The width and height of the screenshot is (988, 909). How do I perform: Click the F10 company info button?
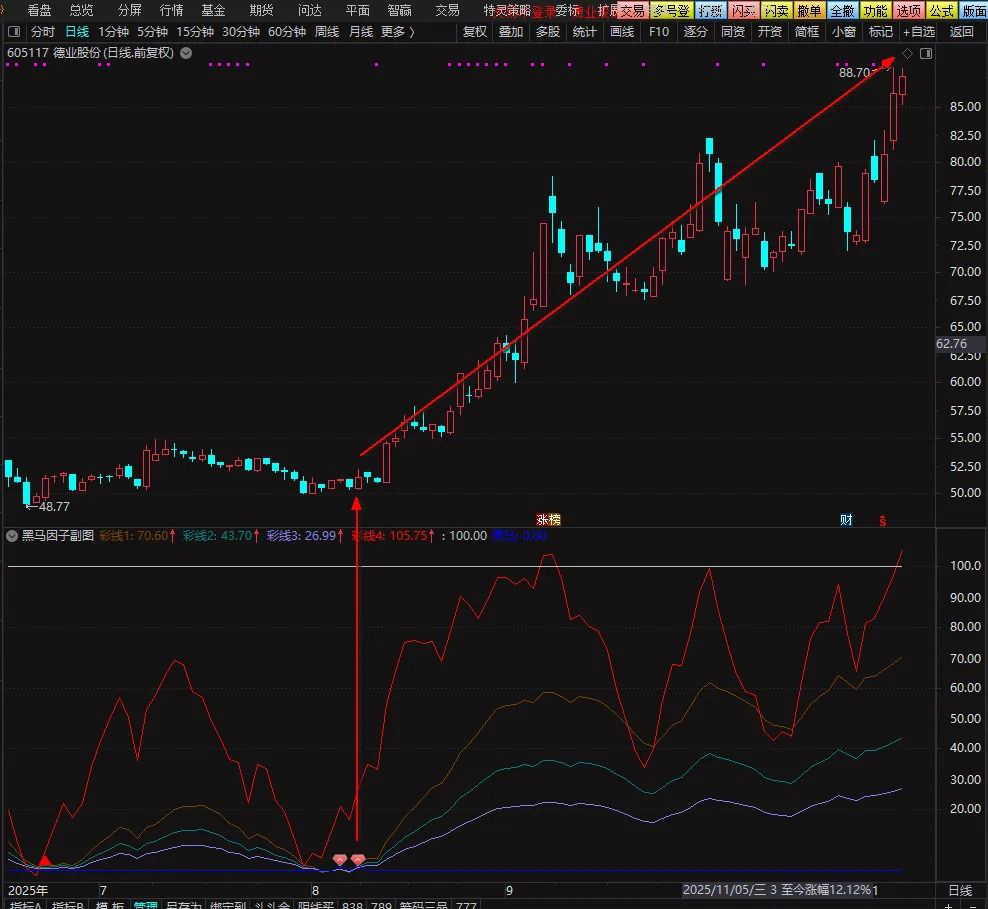(x=658, y=32)
